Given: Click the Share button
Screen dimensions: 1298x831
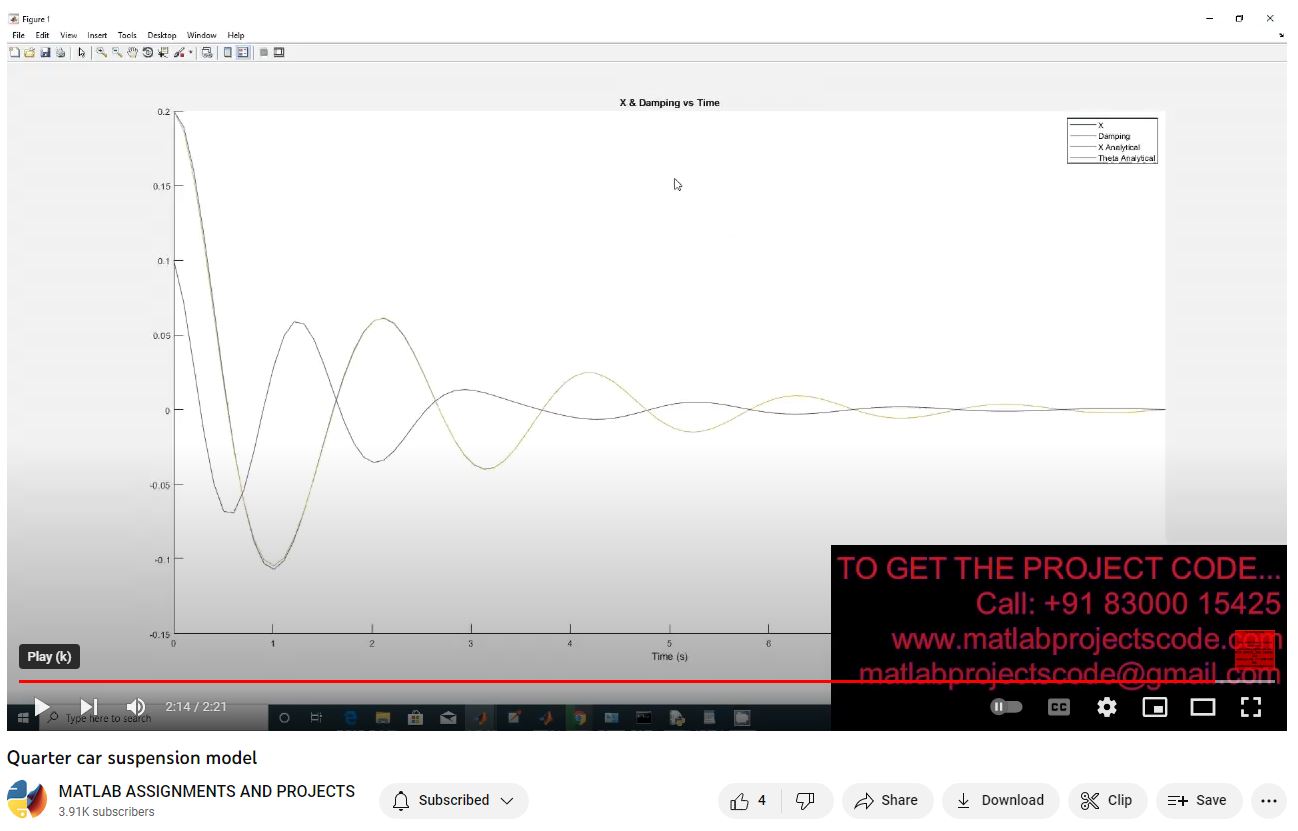Looking at the screenshot, I should click(x=887, y=800).
